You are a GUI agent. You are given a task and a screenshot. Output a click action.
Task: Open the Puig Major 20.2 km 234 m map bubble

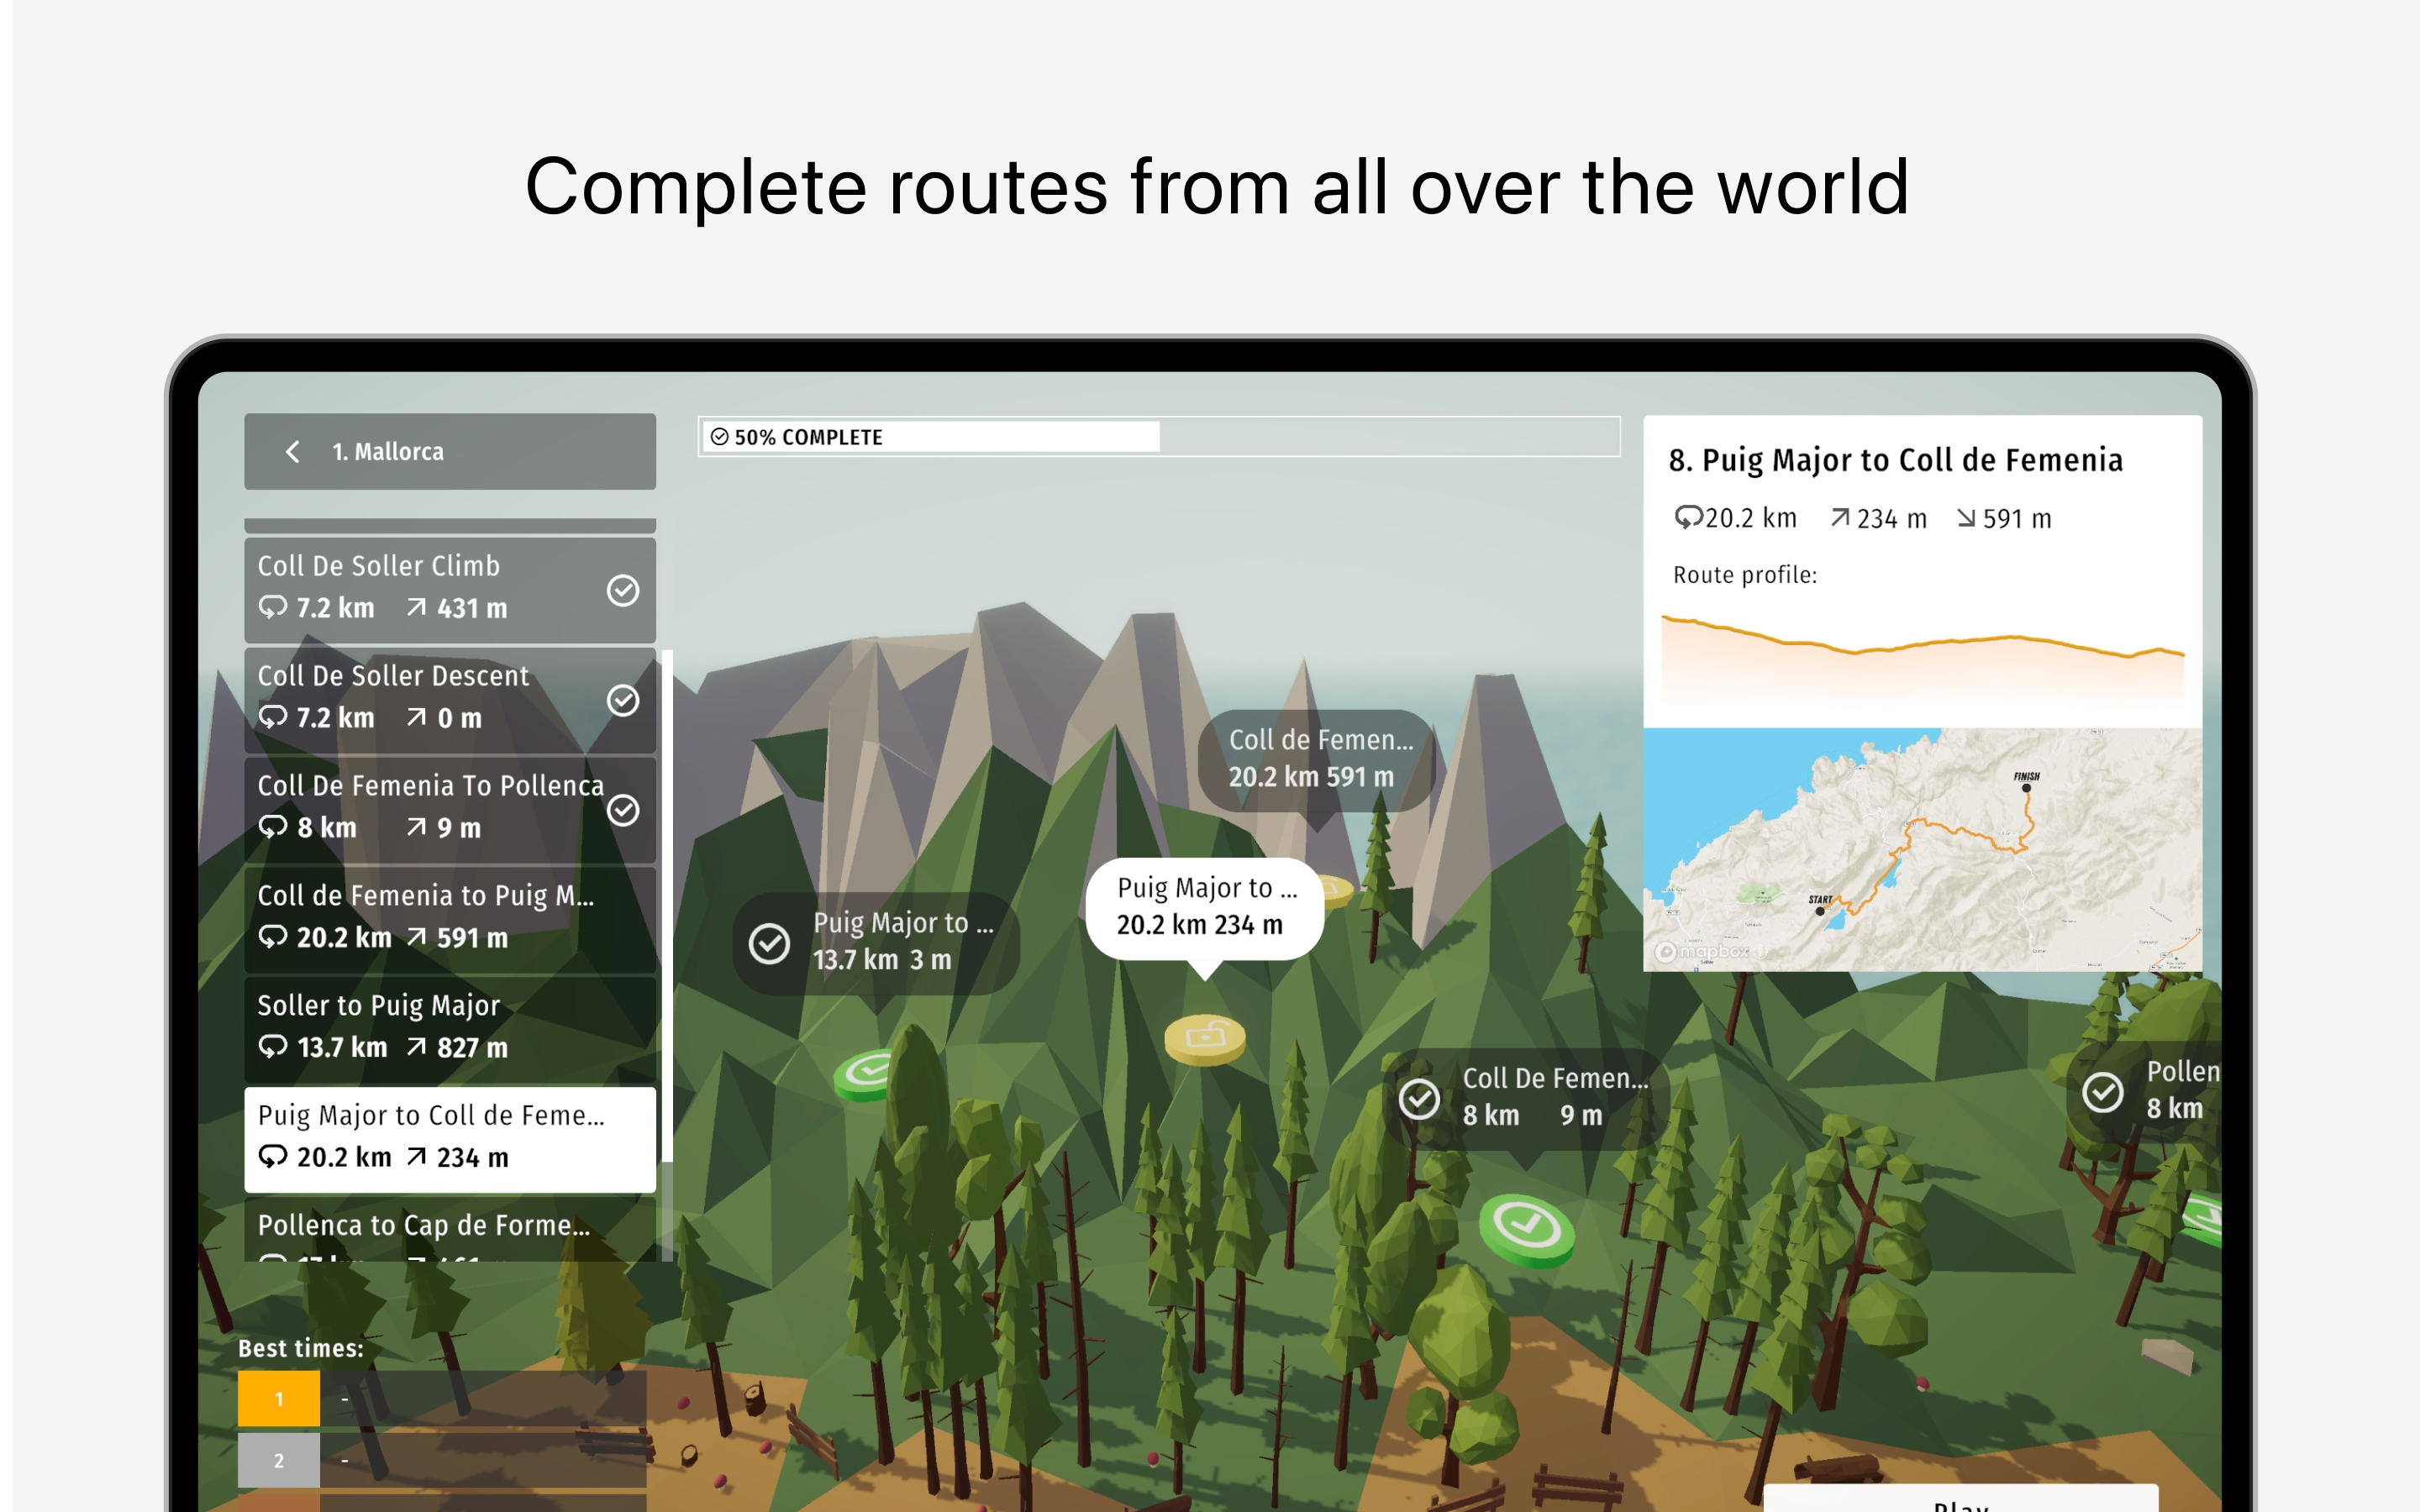[1205, 908]
